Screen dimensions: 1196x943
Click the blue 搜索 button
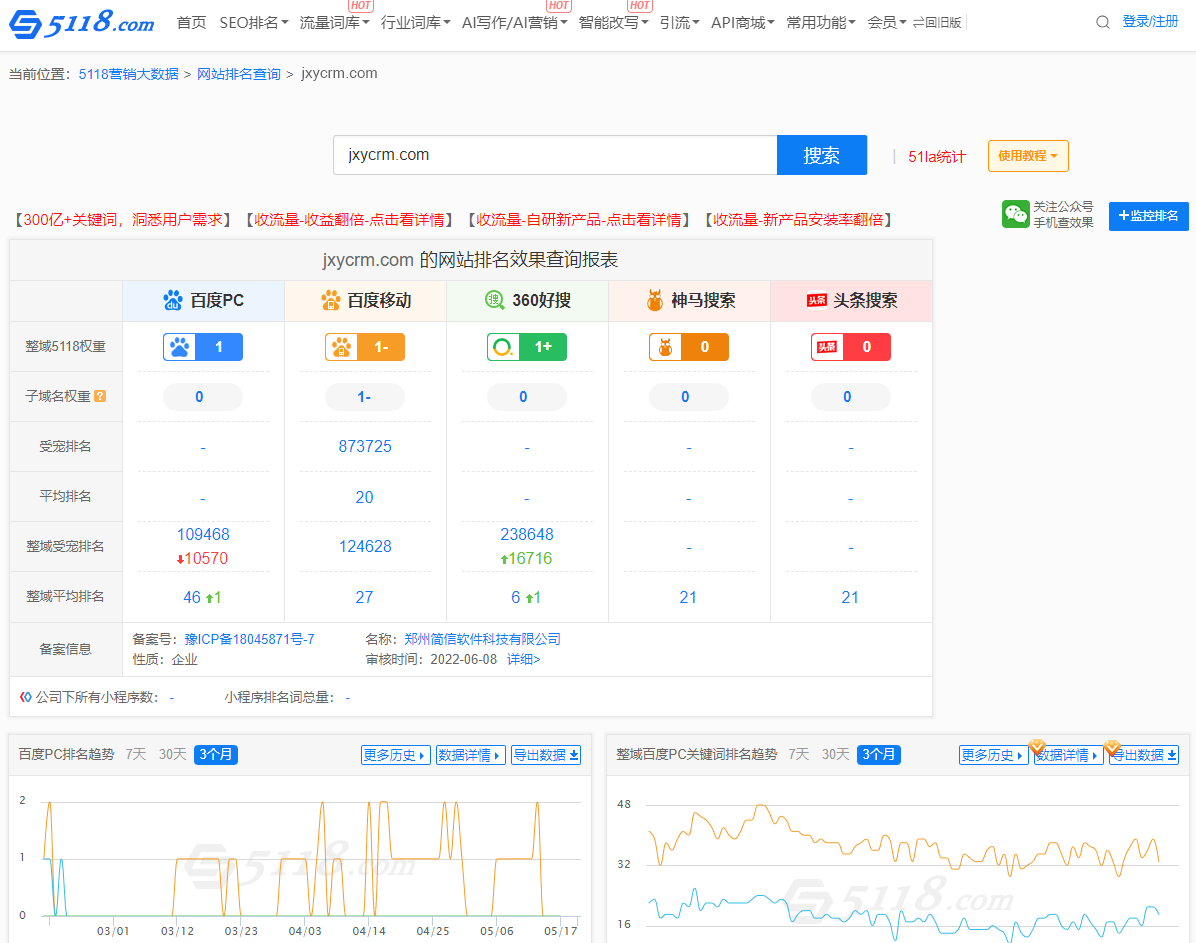point(821,156)
